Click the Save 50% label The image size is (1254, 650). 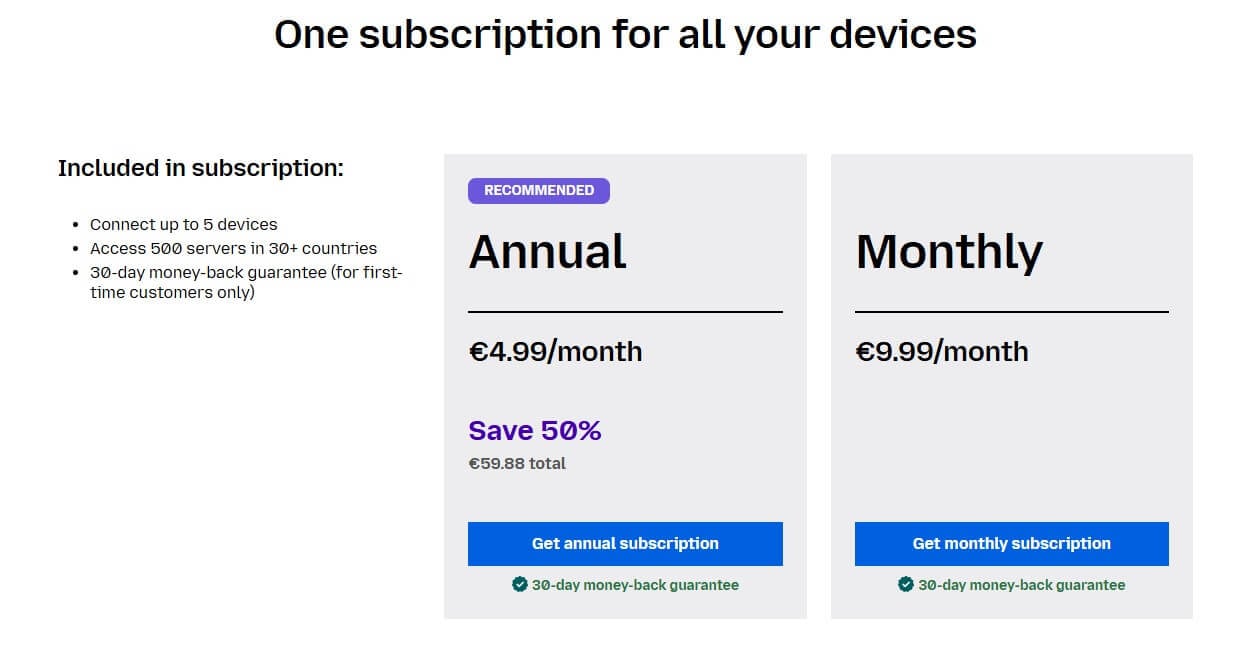click(x=534, y=430)
